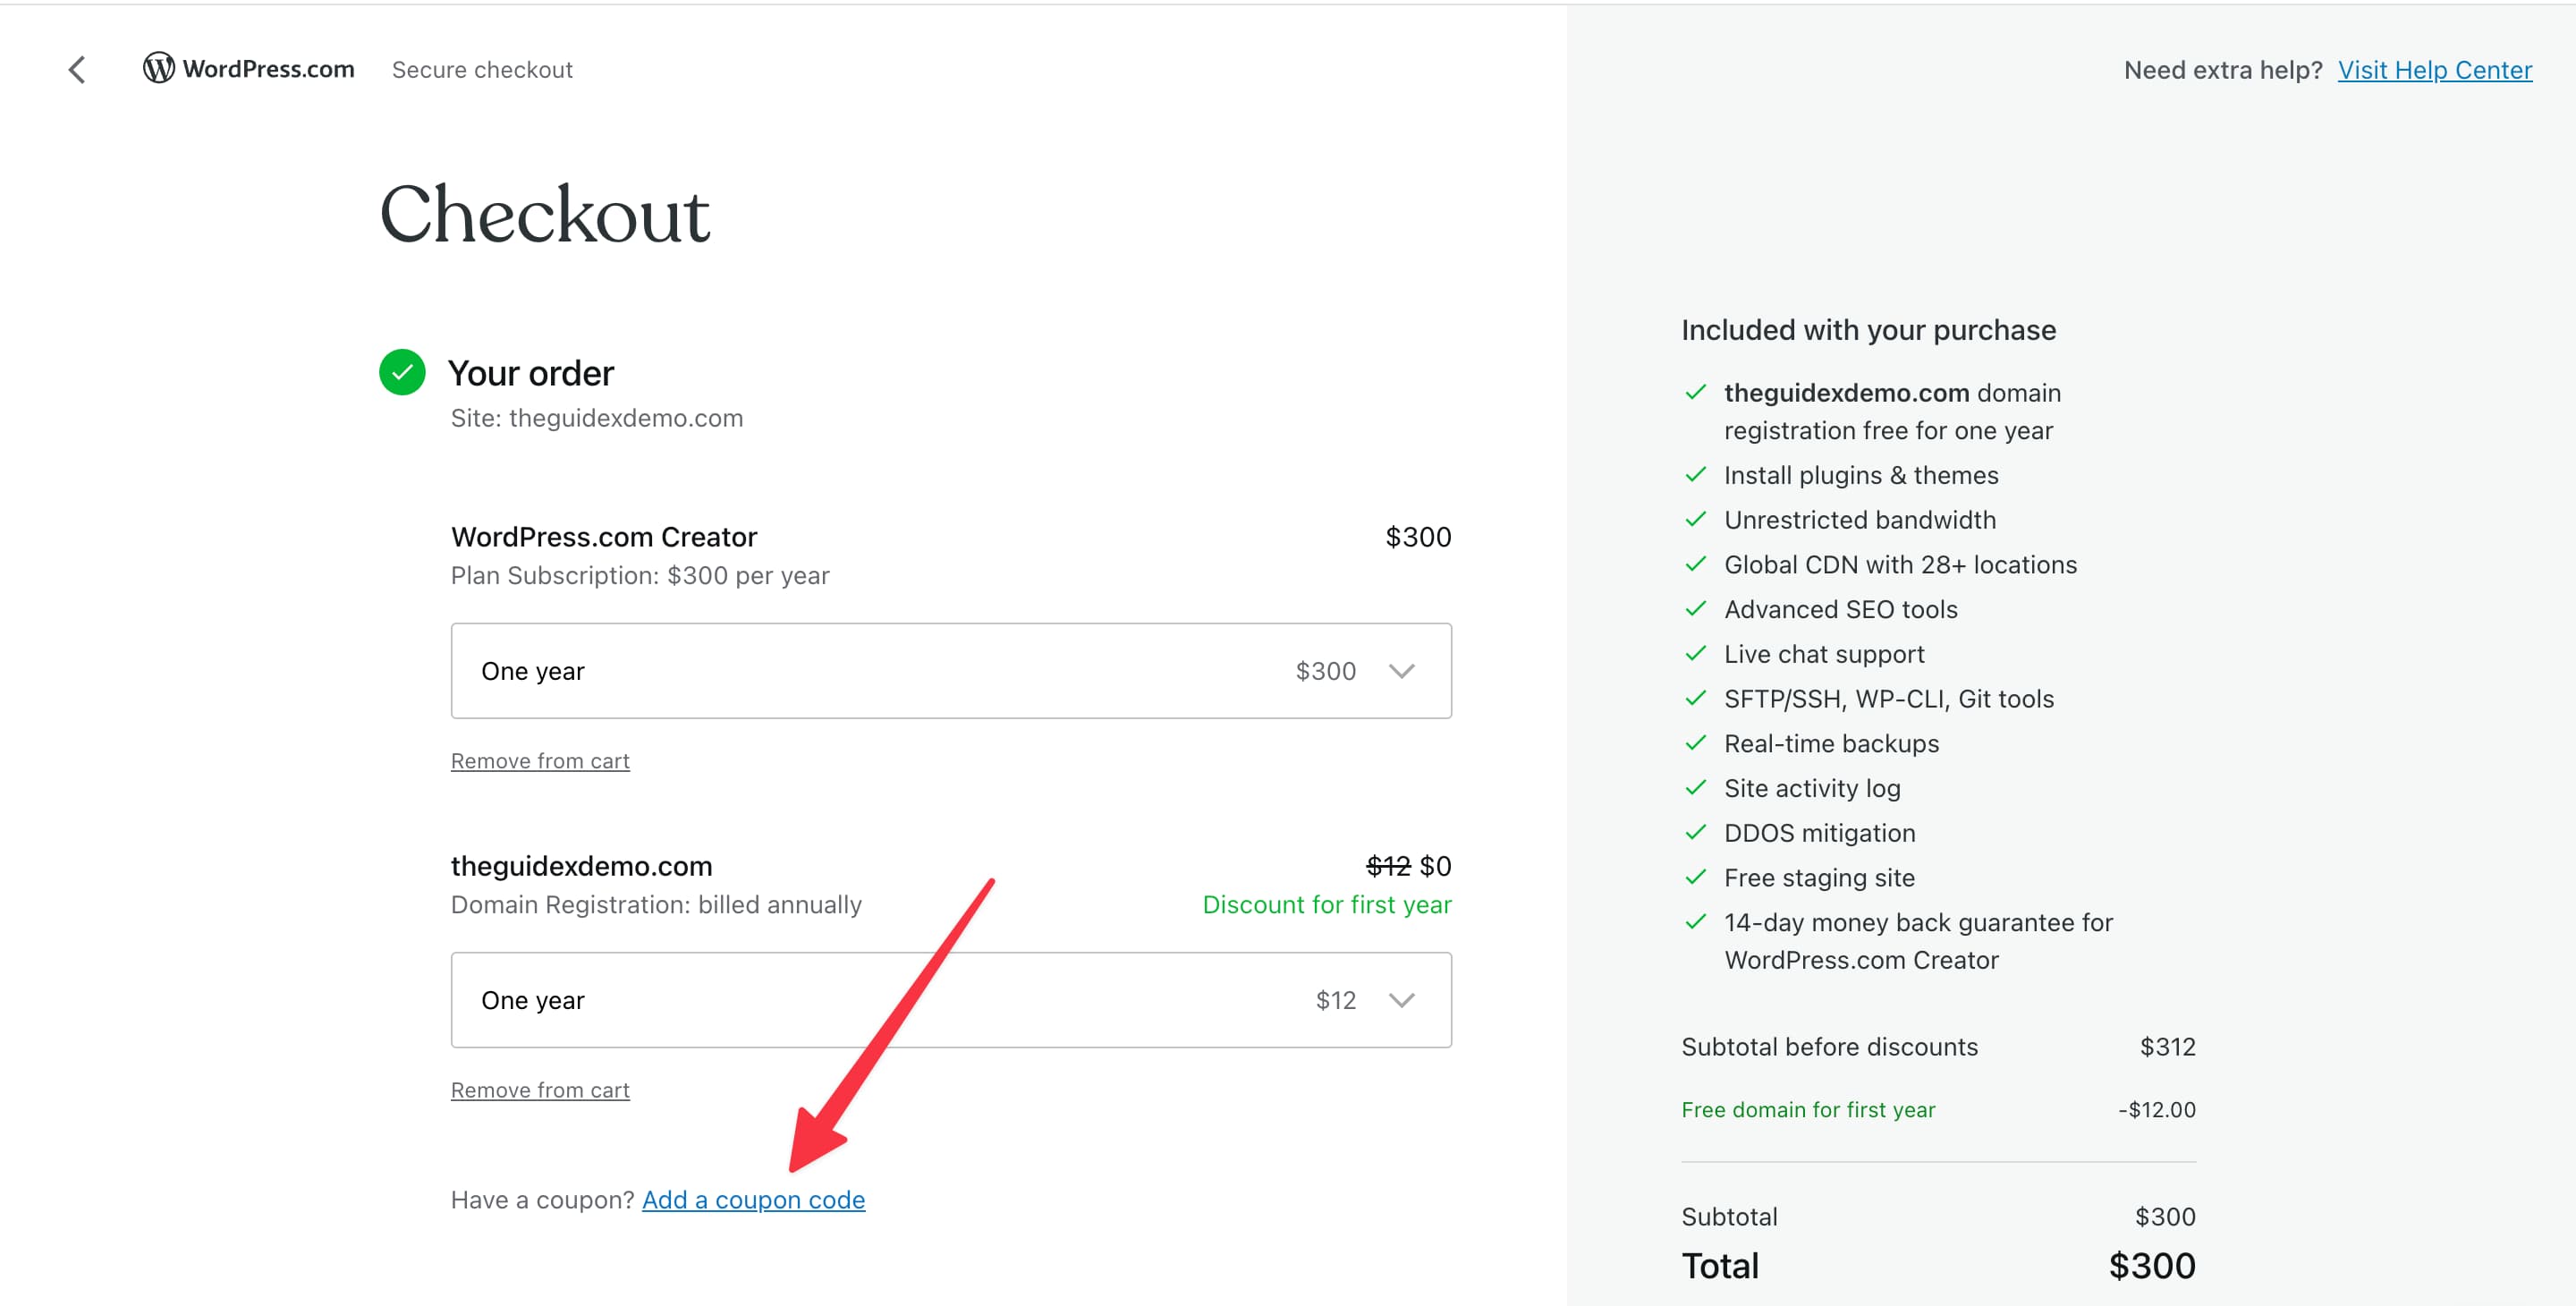Viewport: 2576px width, 1306px height.
Task: Click the checkmark next to DDOS mitigation
Action: (x=1697, y=832)
